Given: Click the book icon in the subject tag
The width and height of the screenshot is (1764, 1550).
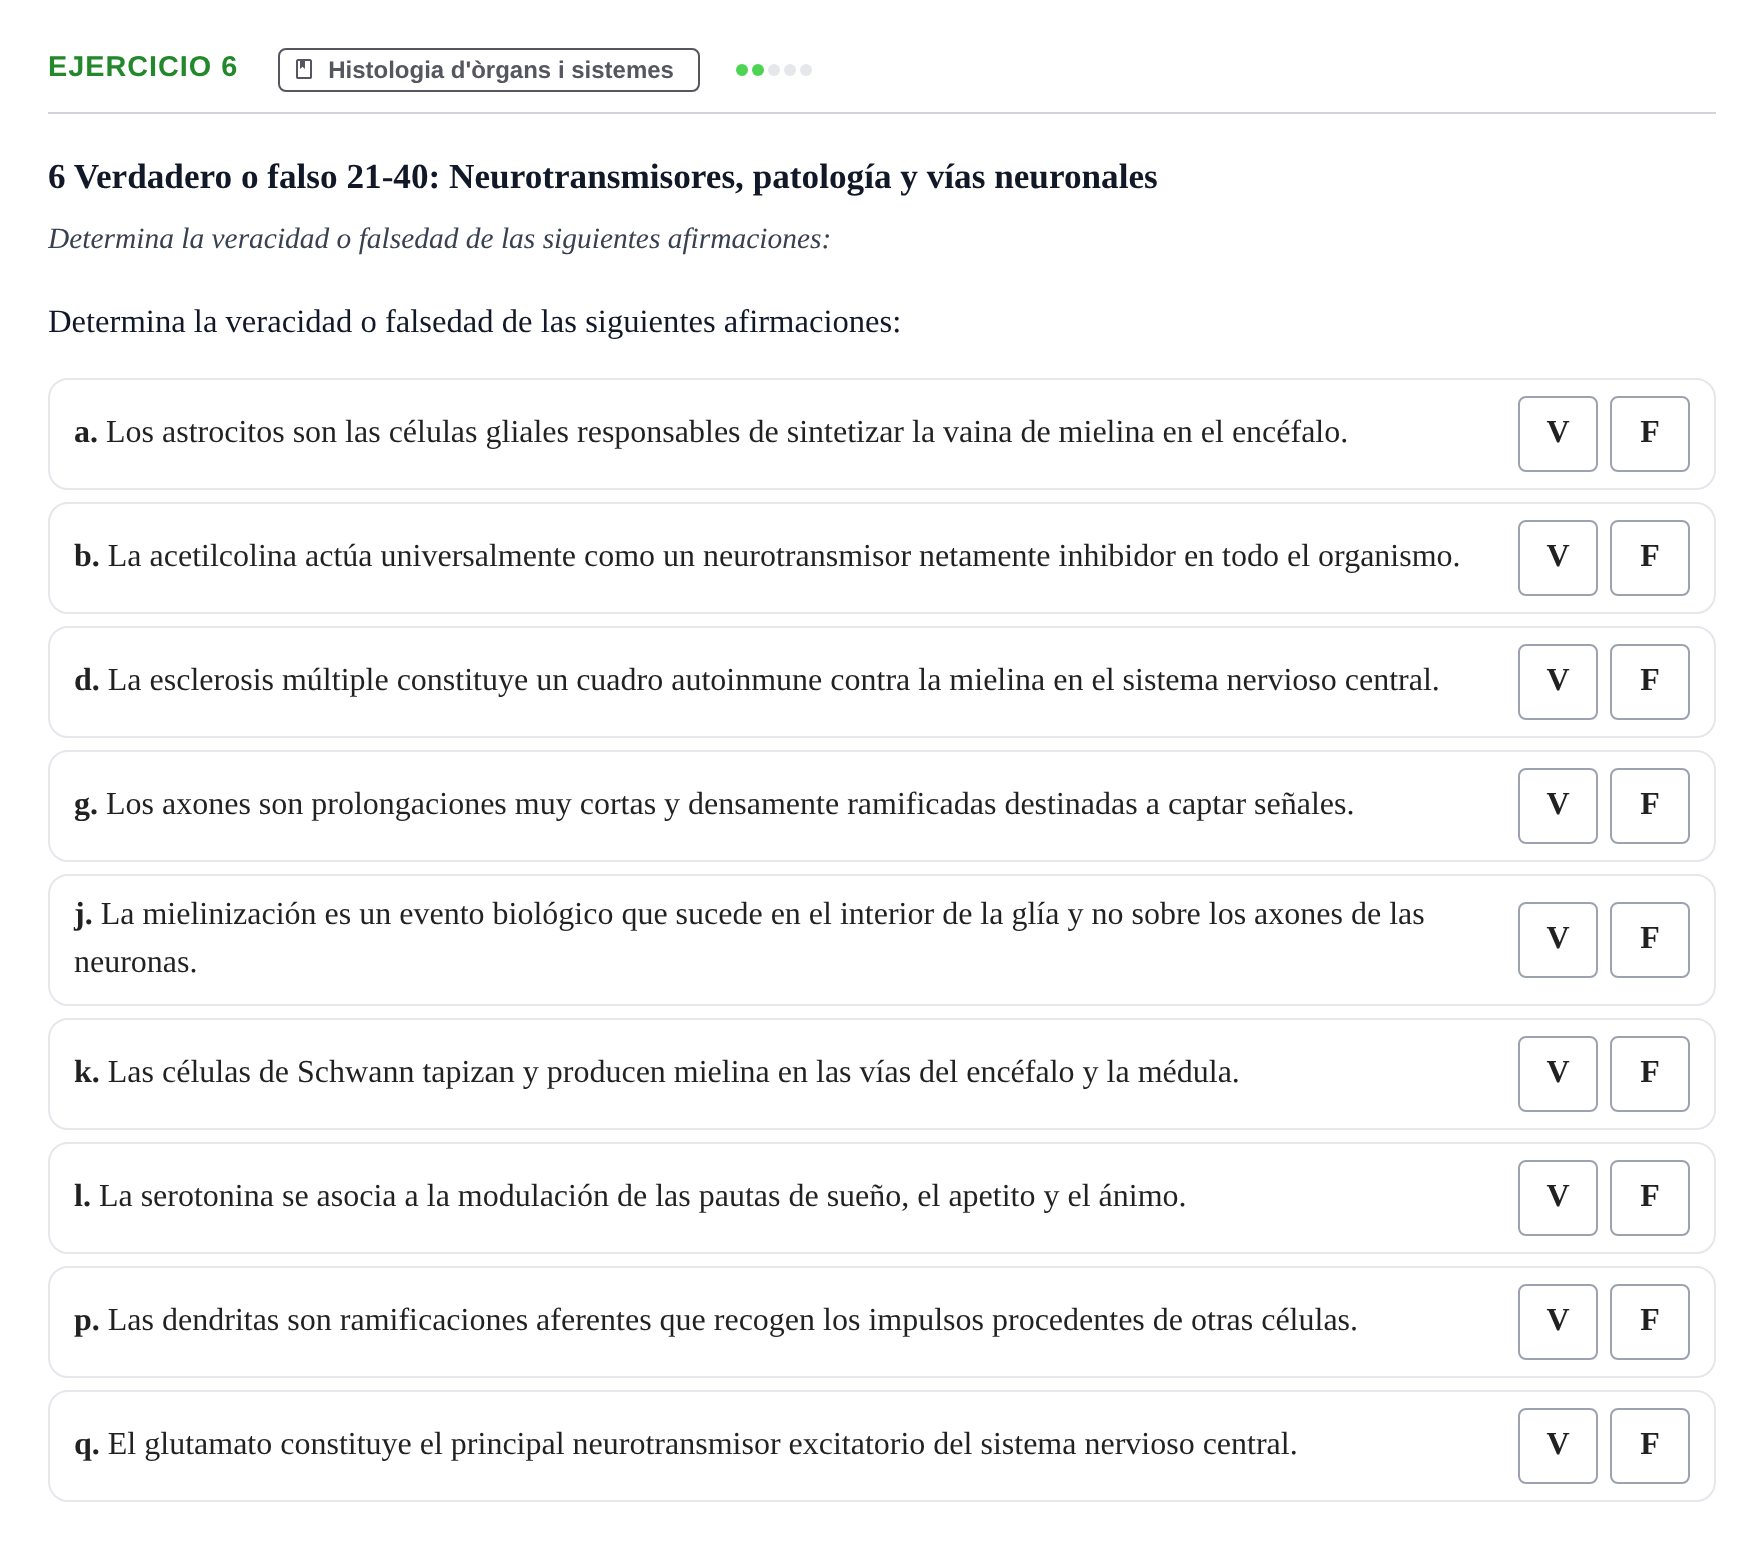Looking at the screenshot, I should pos(305,69).
